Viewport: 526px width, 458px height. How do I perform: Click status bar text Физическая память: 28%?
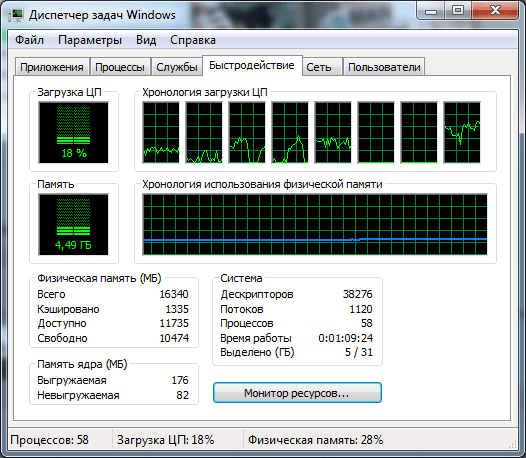pos(315,440)
